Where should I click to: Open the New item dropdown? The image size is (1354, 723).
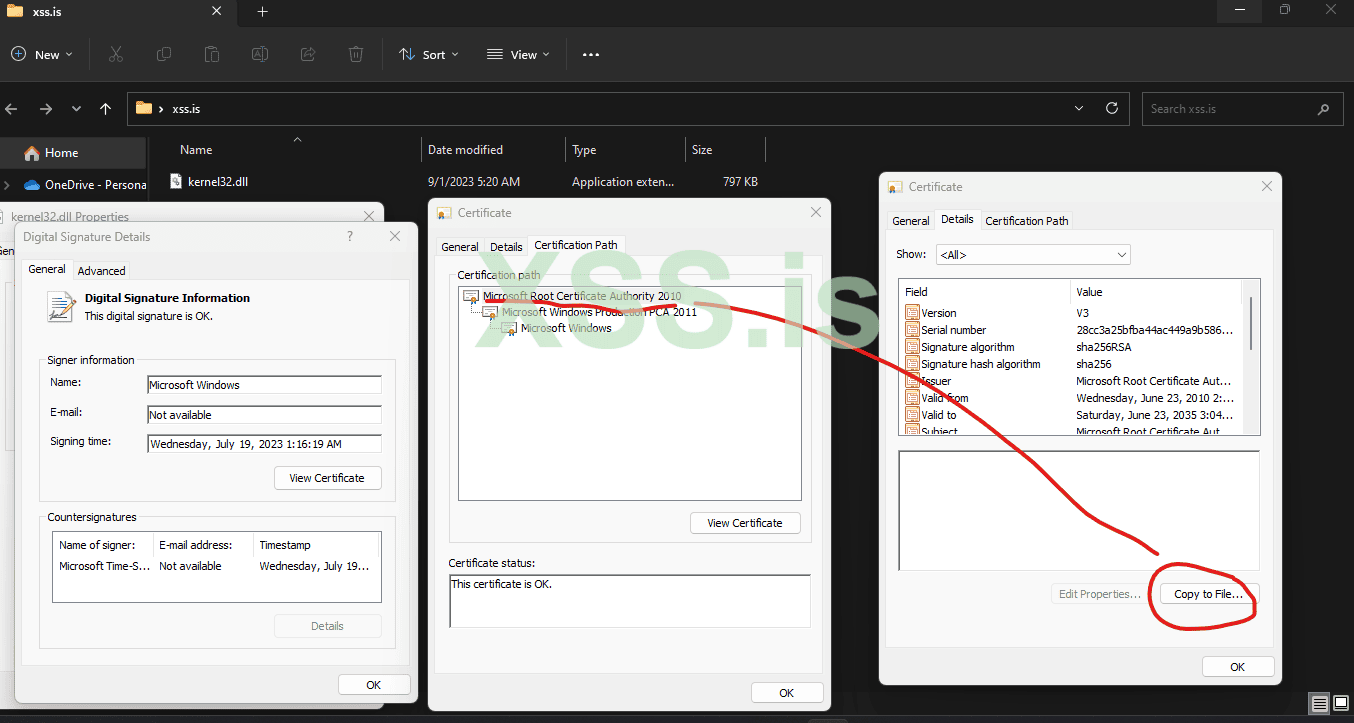pyautogui.click(x=41, y=54)
